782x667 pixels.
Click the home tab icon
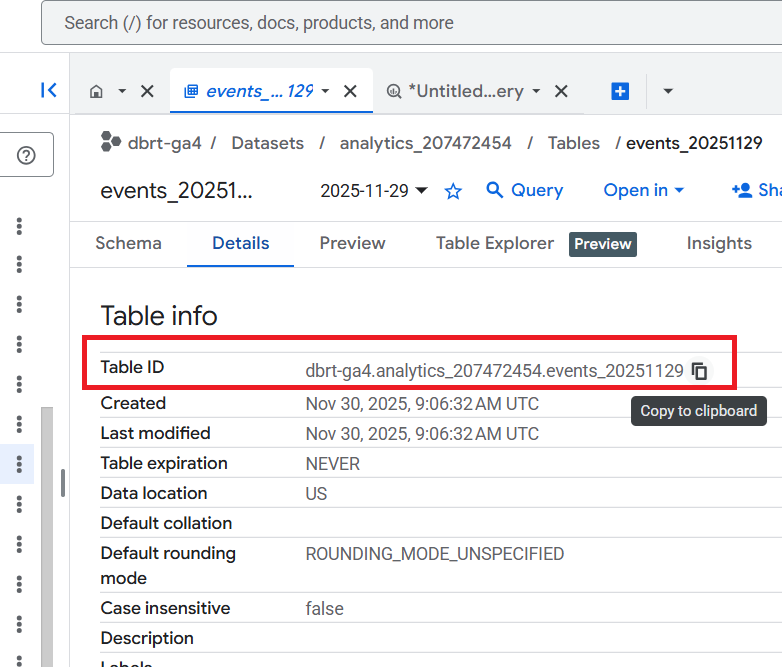[x=97, y=91]
